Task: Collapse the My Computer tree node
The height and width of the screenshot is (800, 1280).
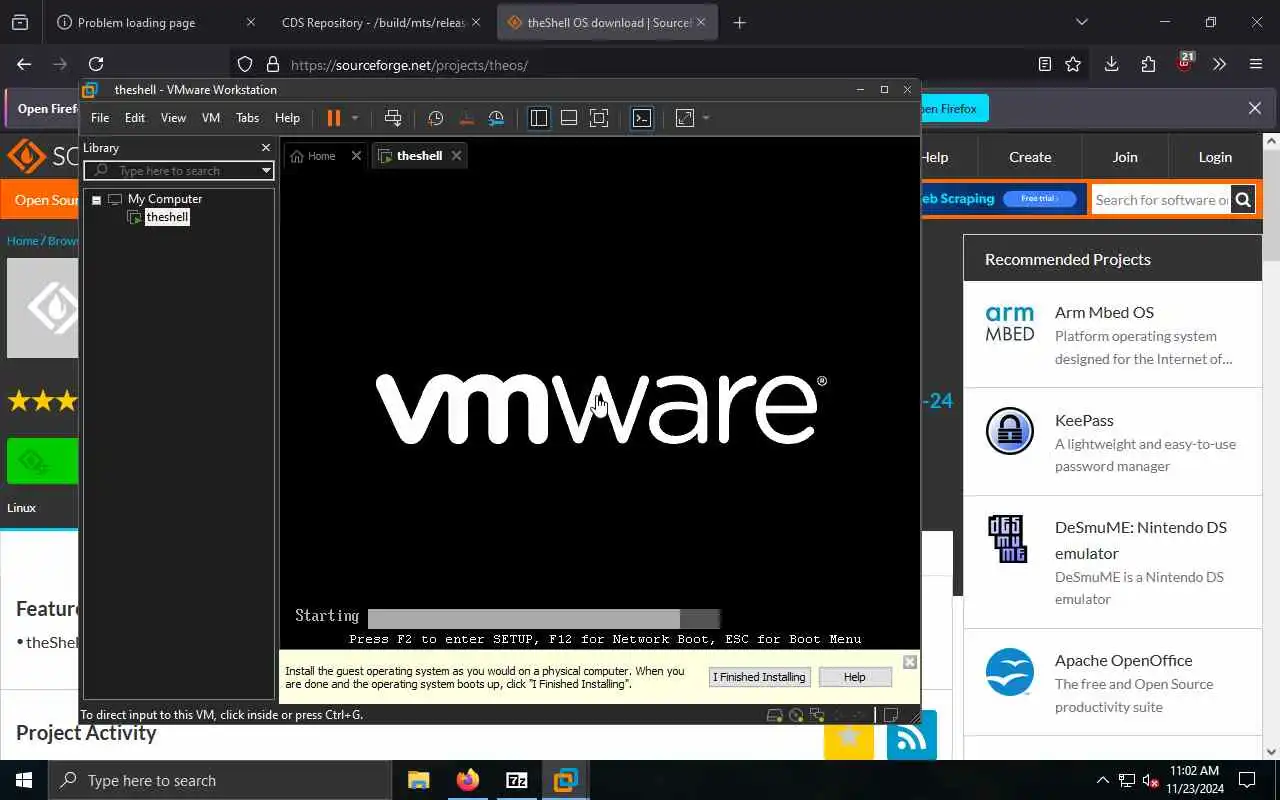Action: coord(97,200)
